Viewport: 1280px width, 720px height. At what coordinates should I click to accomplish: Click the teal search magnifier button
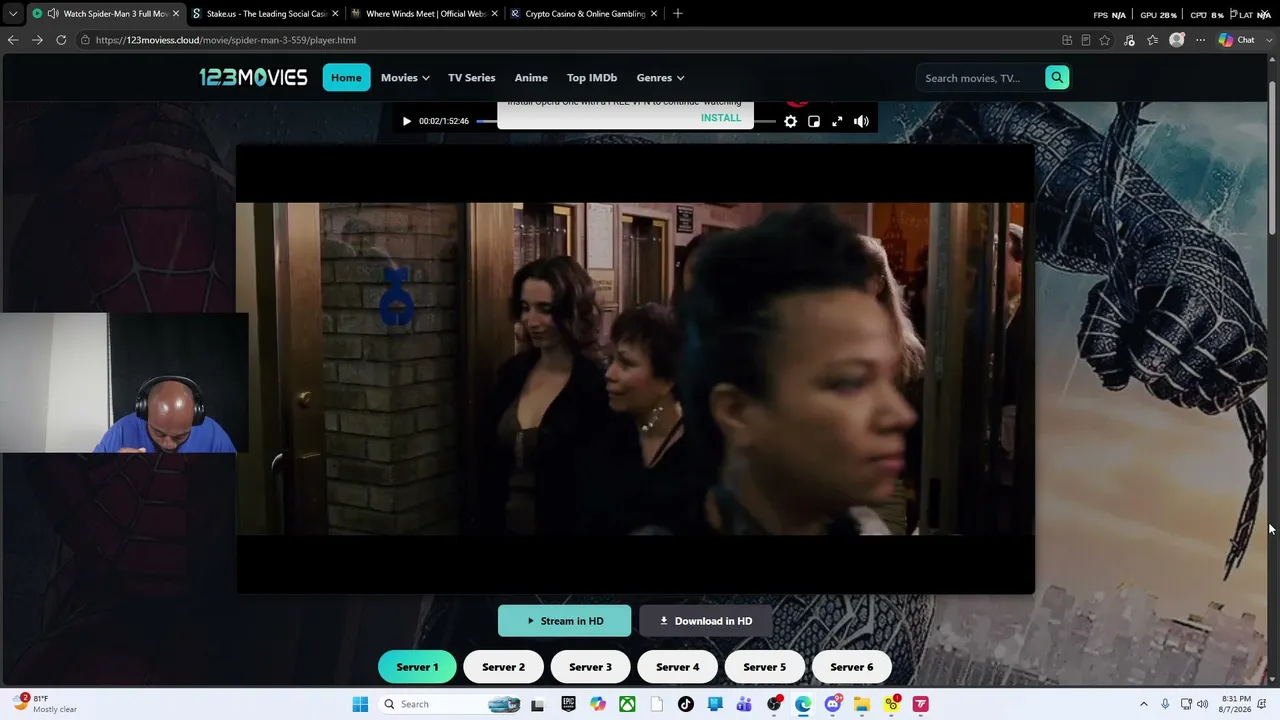point(1057,77)
